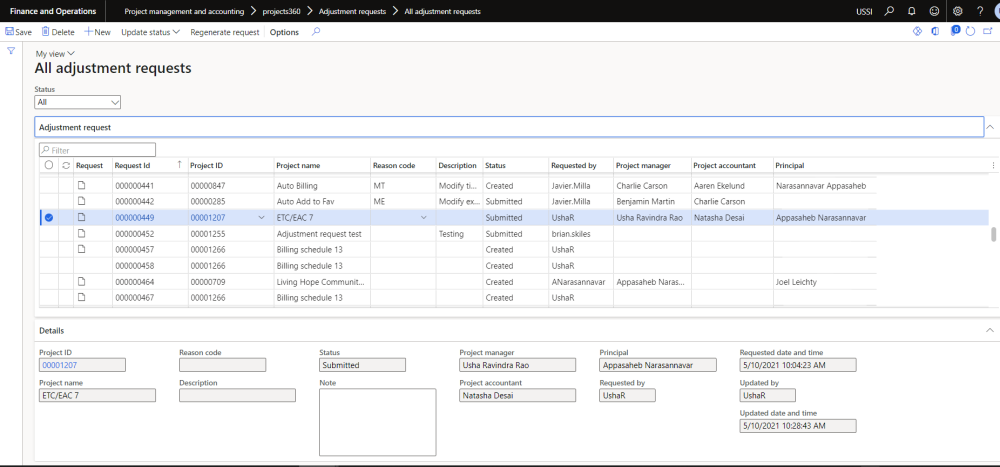This screenshot has height=467, width=1000.
Task: Open the notifications bell icon
Action: tap(912, 11)
